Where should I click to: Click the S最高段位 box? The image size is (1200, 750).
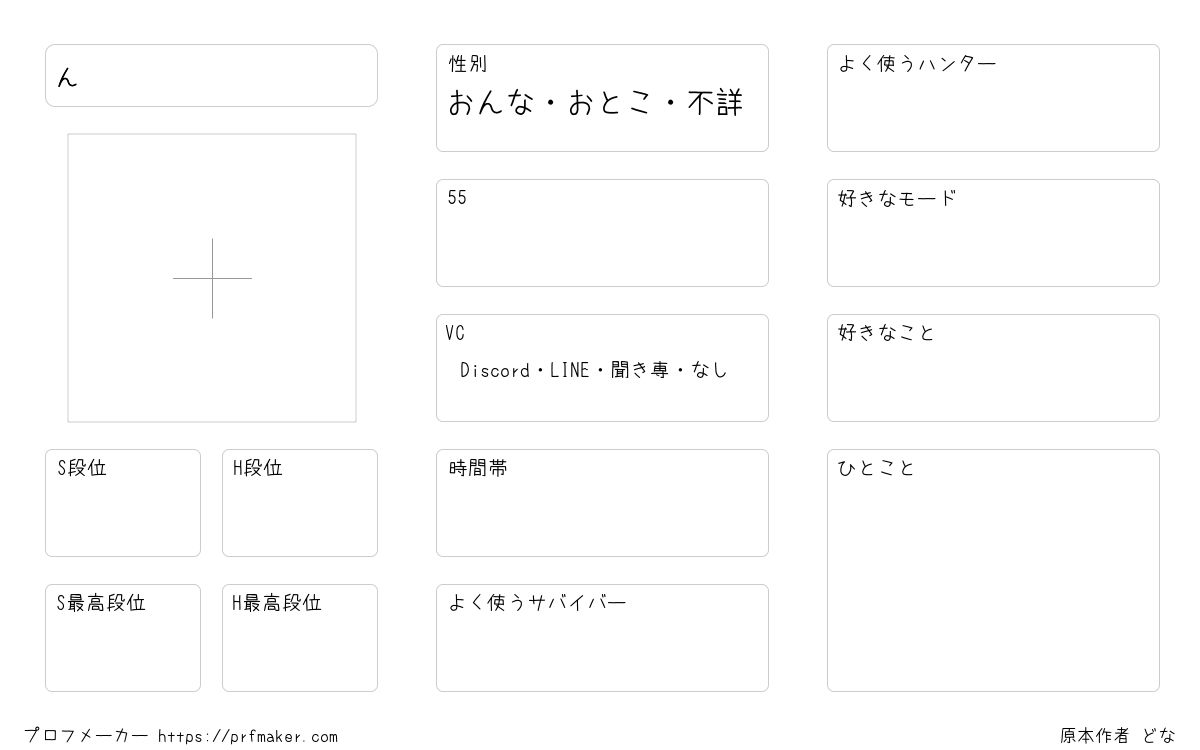(123, 638)
